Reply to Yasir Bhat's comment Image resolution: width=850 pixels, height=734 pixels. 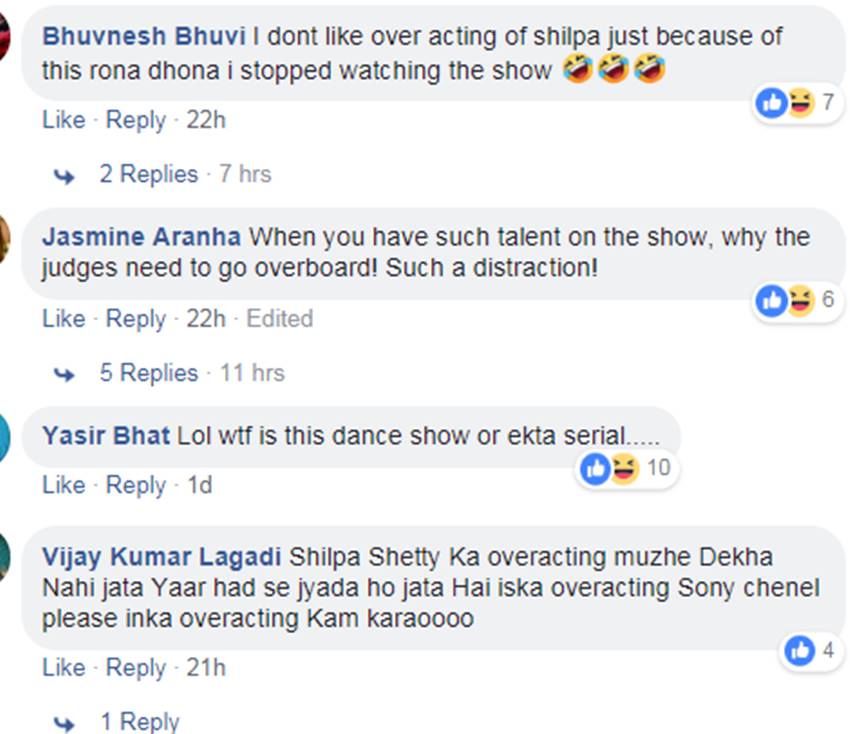coord(135,485)
